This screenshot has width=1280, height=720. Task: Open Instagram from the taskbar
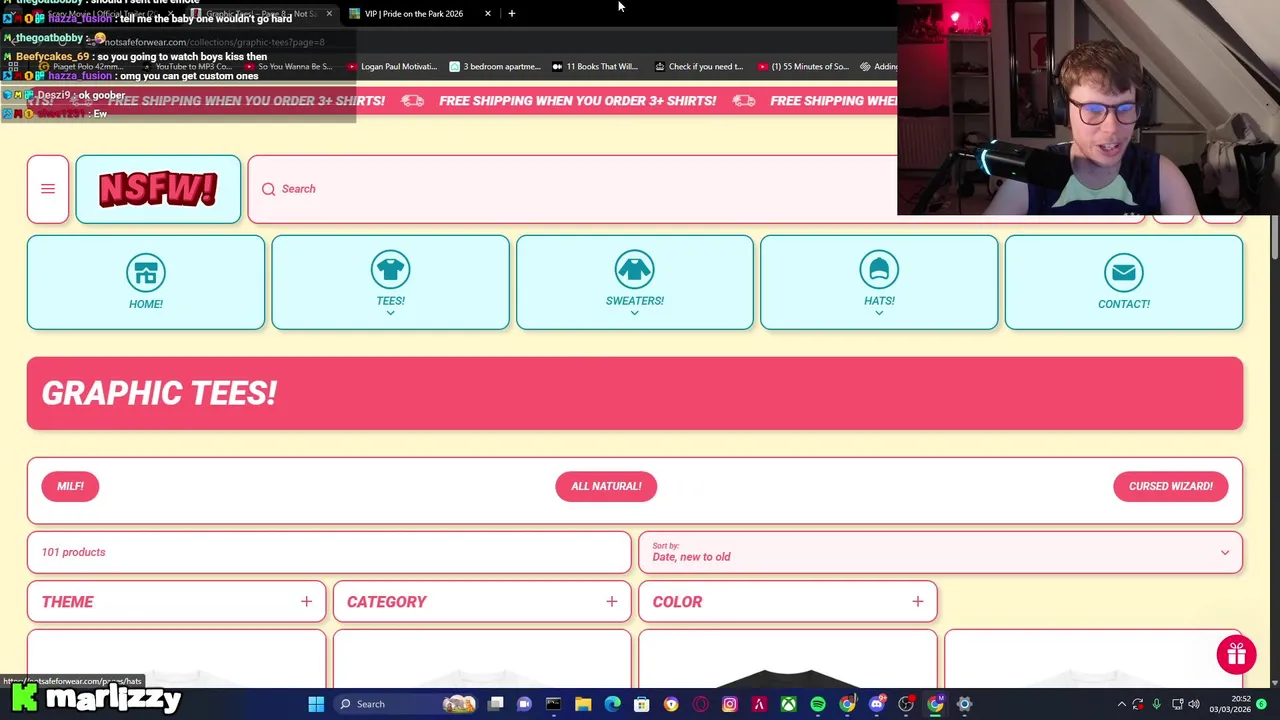click(729, 704)
